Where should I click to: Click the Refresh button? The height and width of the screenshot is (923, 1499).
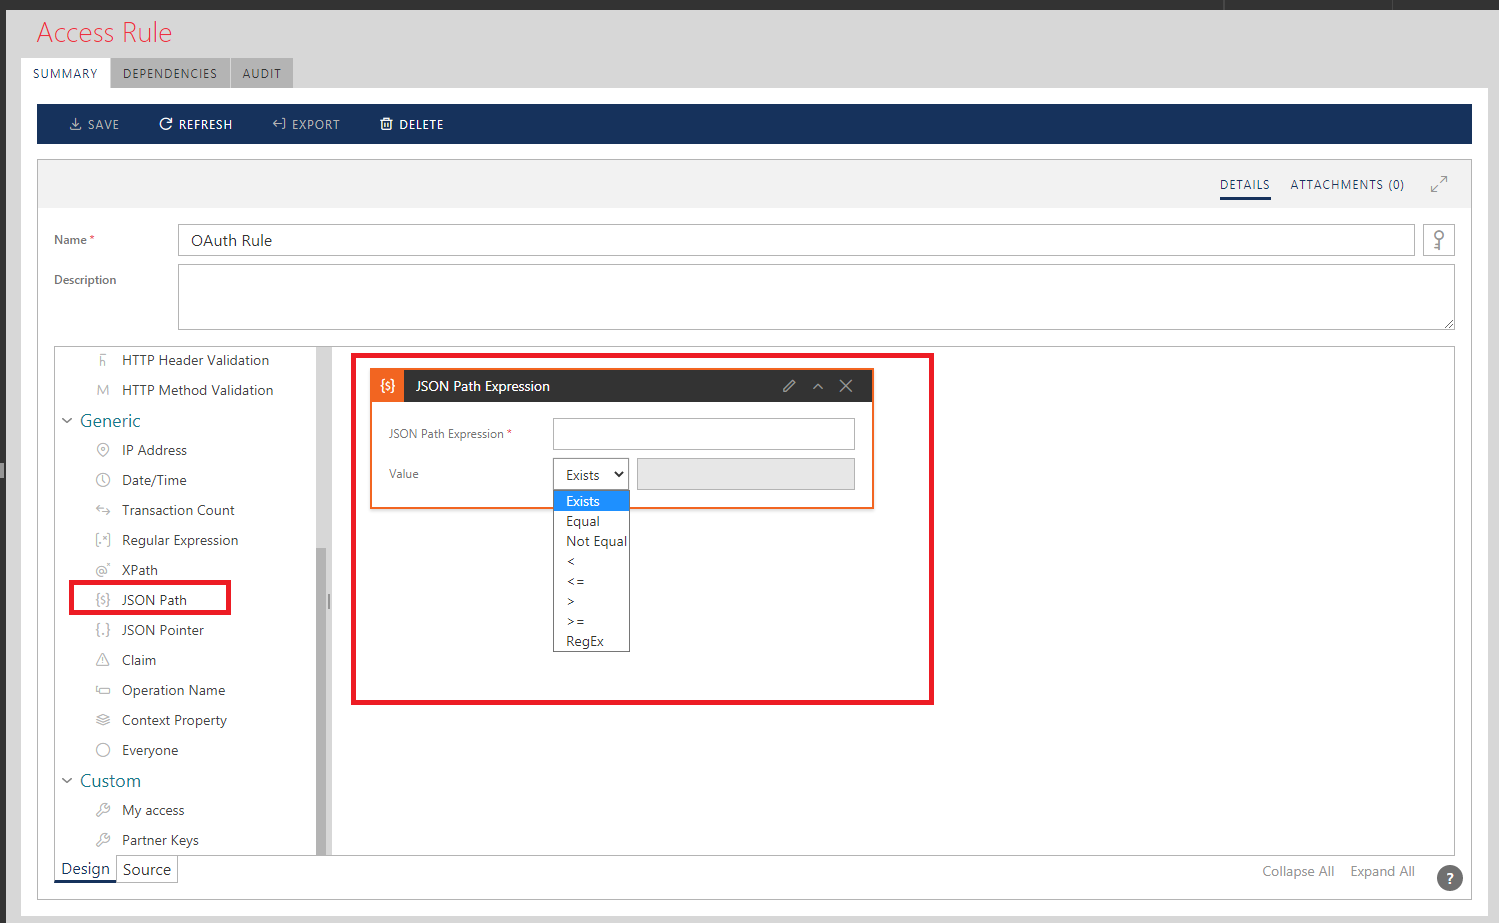[x=195, y=124]
